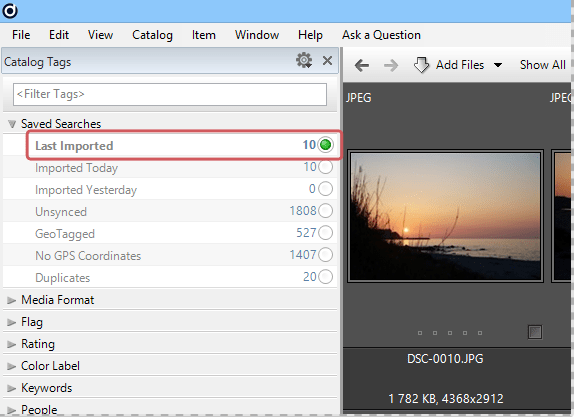The width and height of the screenshot is (575, 418).
Task: Click the gray square on DSC-0010 thumbnail
Action: click(x=535, y=332)
